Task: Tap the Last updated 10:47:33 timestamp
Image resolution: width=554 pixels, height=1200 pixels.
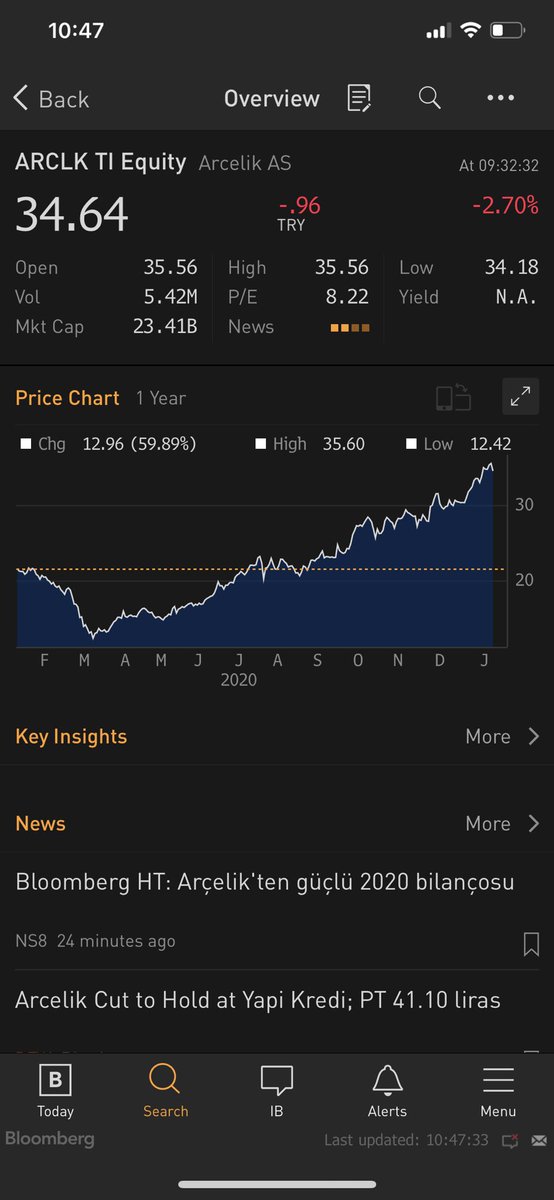Action: click(x=406, y=1140)
